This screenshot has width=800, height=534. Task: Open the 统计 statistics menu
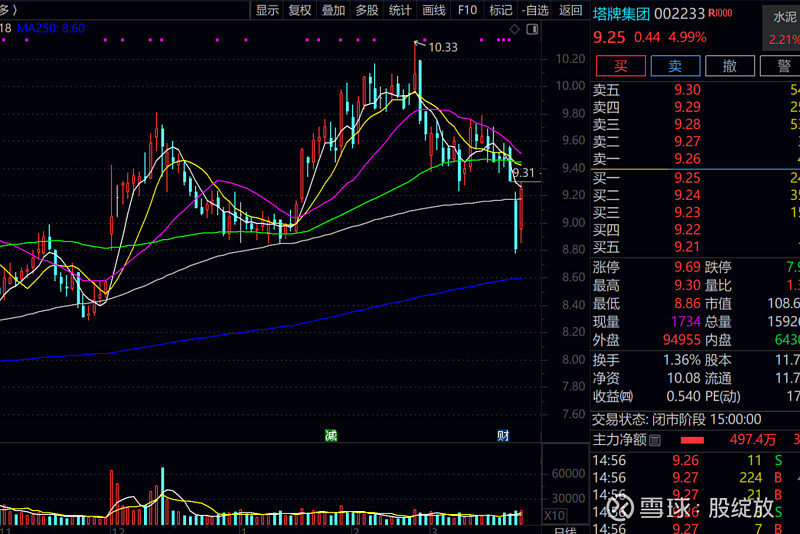(400, 10)
